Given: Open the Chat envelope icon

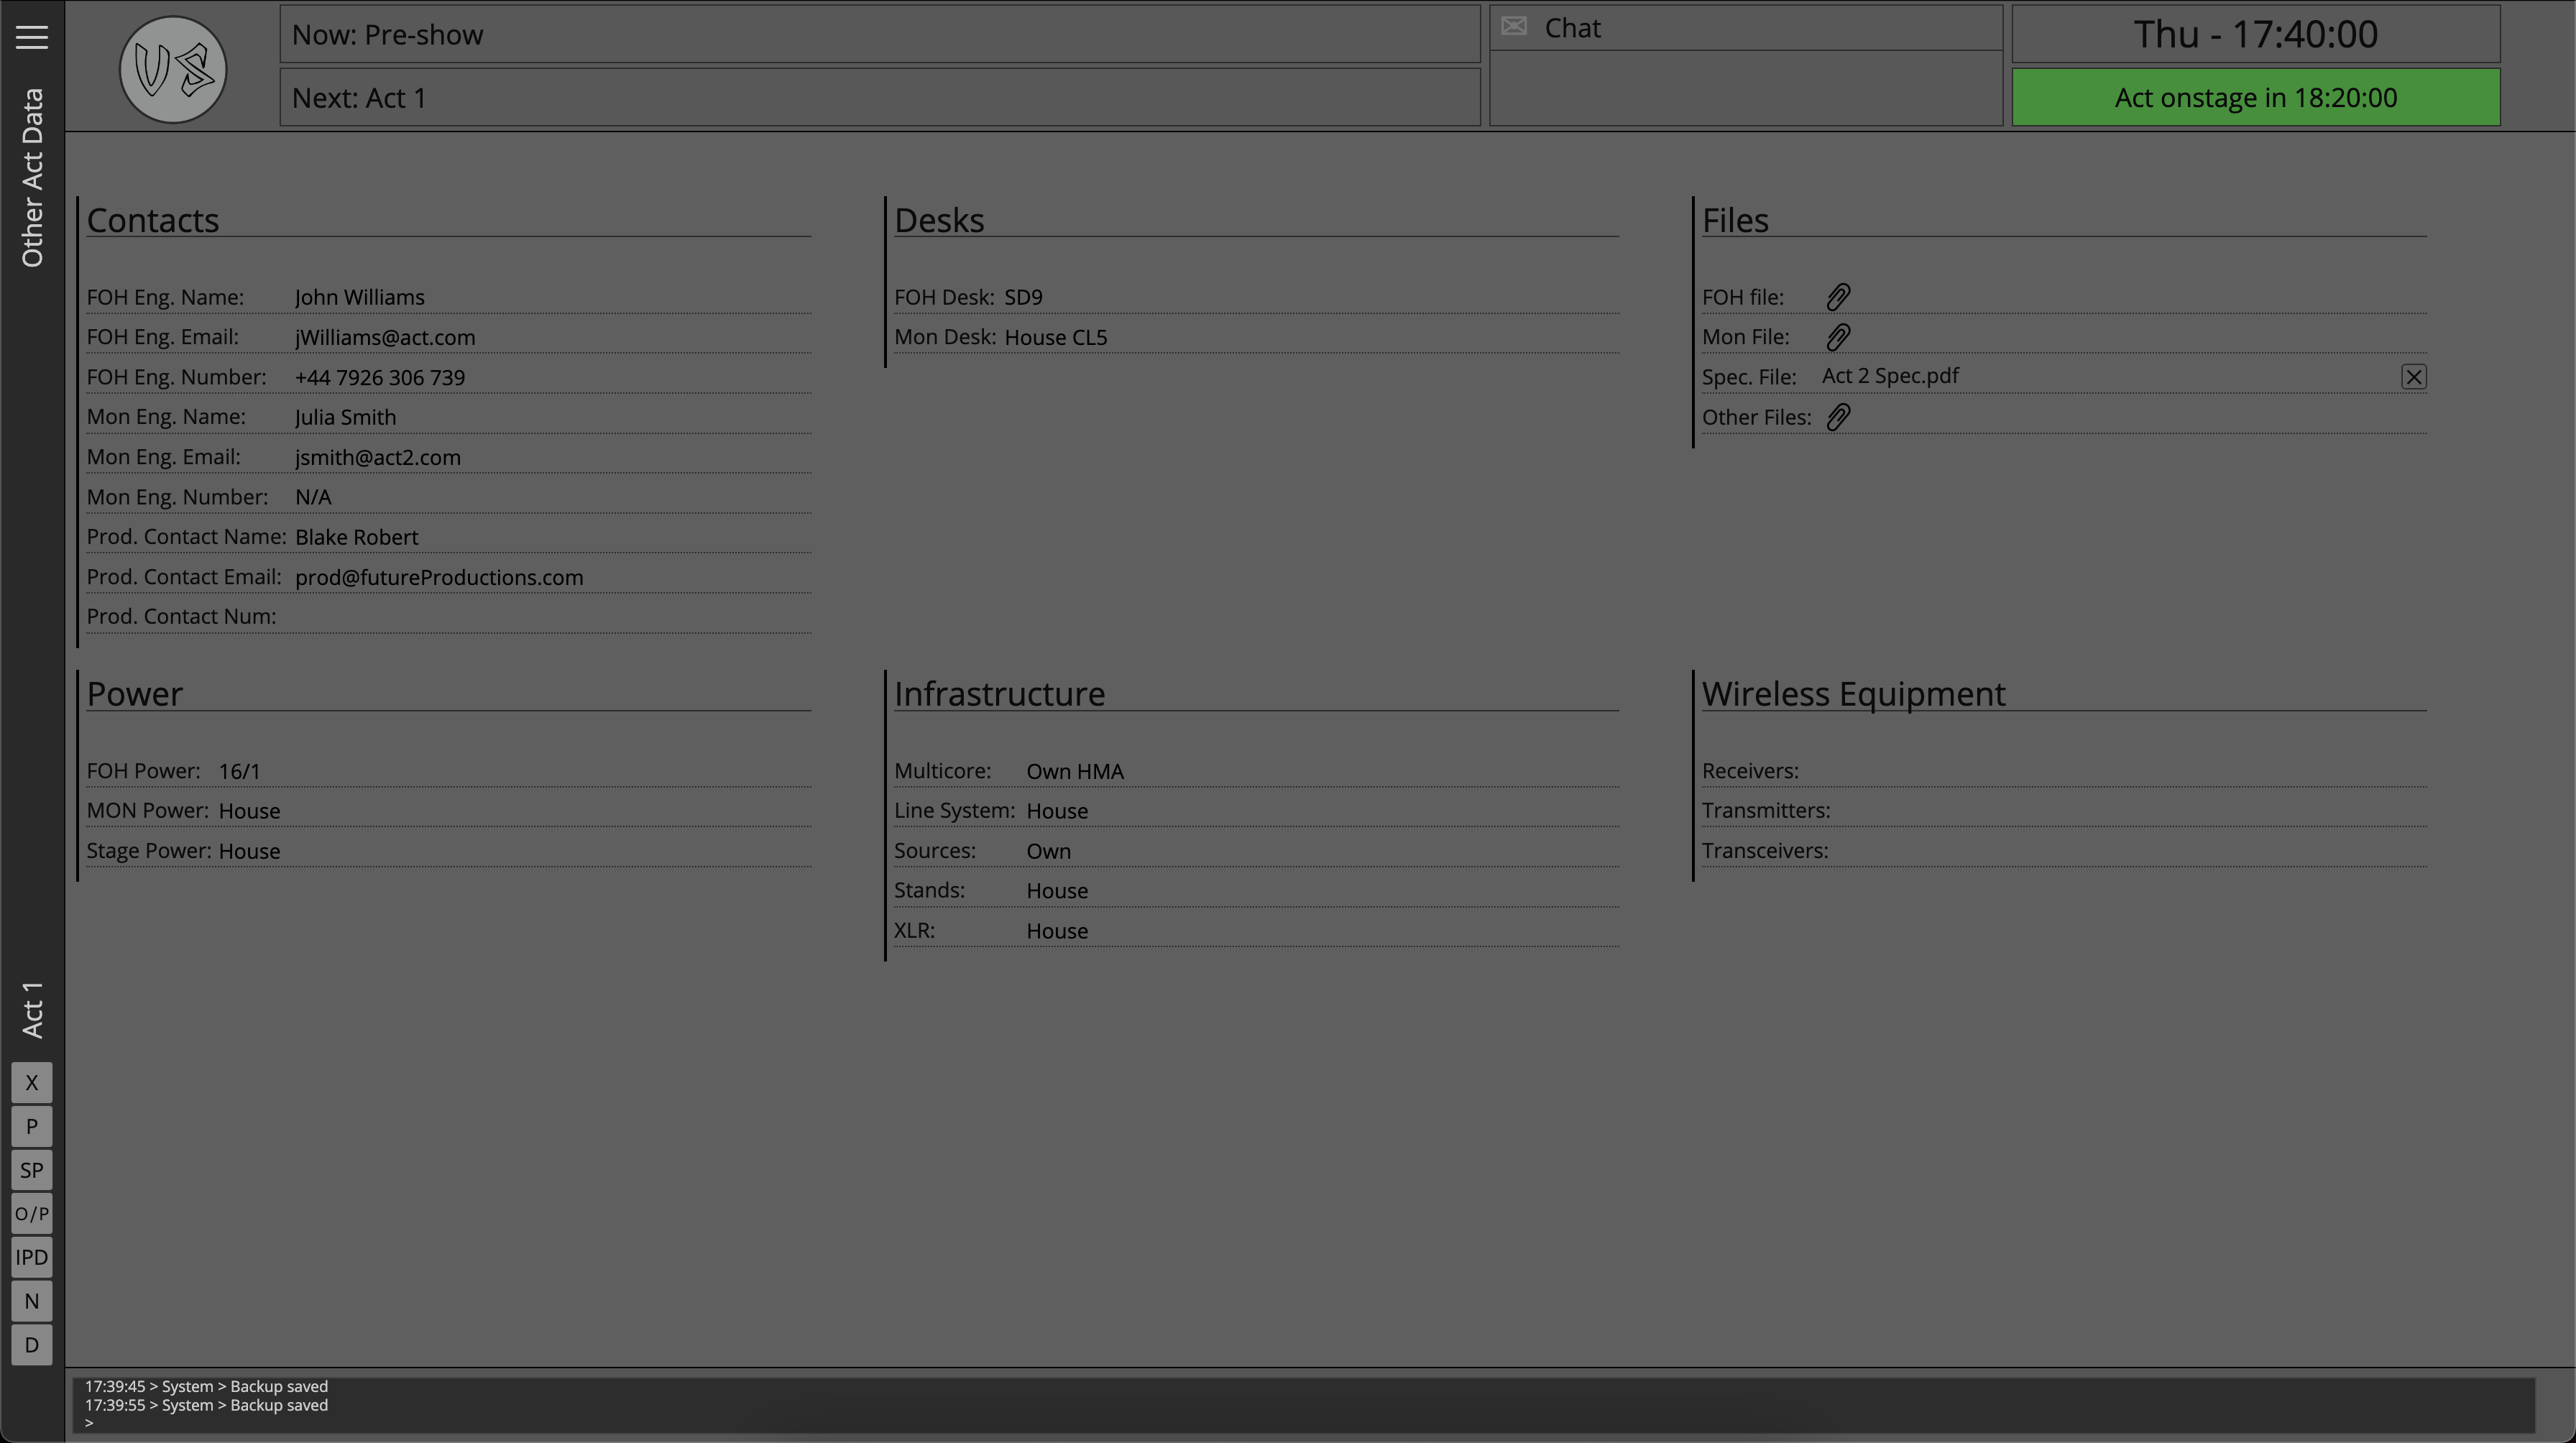Looking at the screenshot, I should [x=1514, y=26].
